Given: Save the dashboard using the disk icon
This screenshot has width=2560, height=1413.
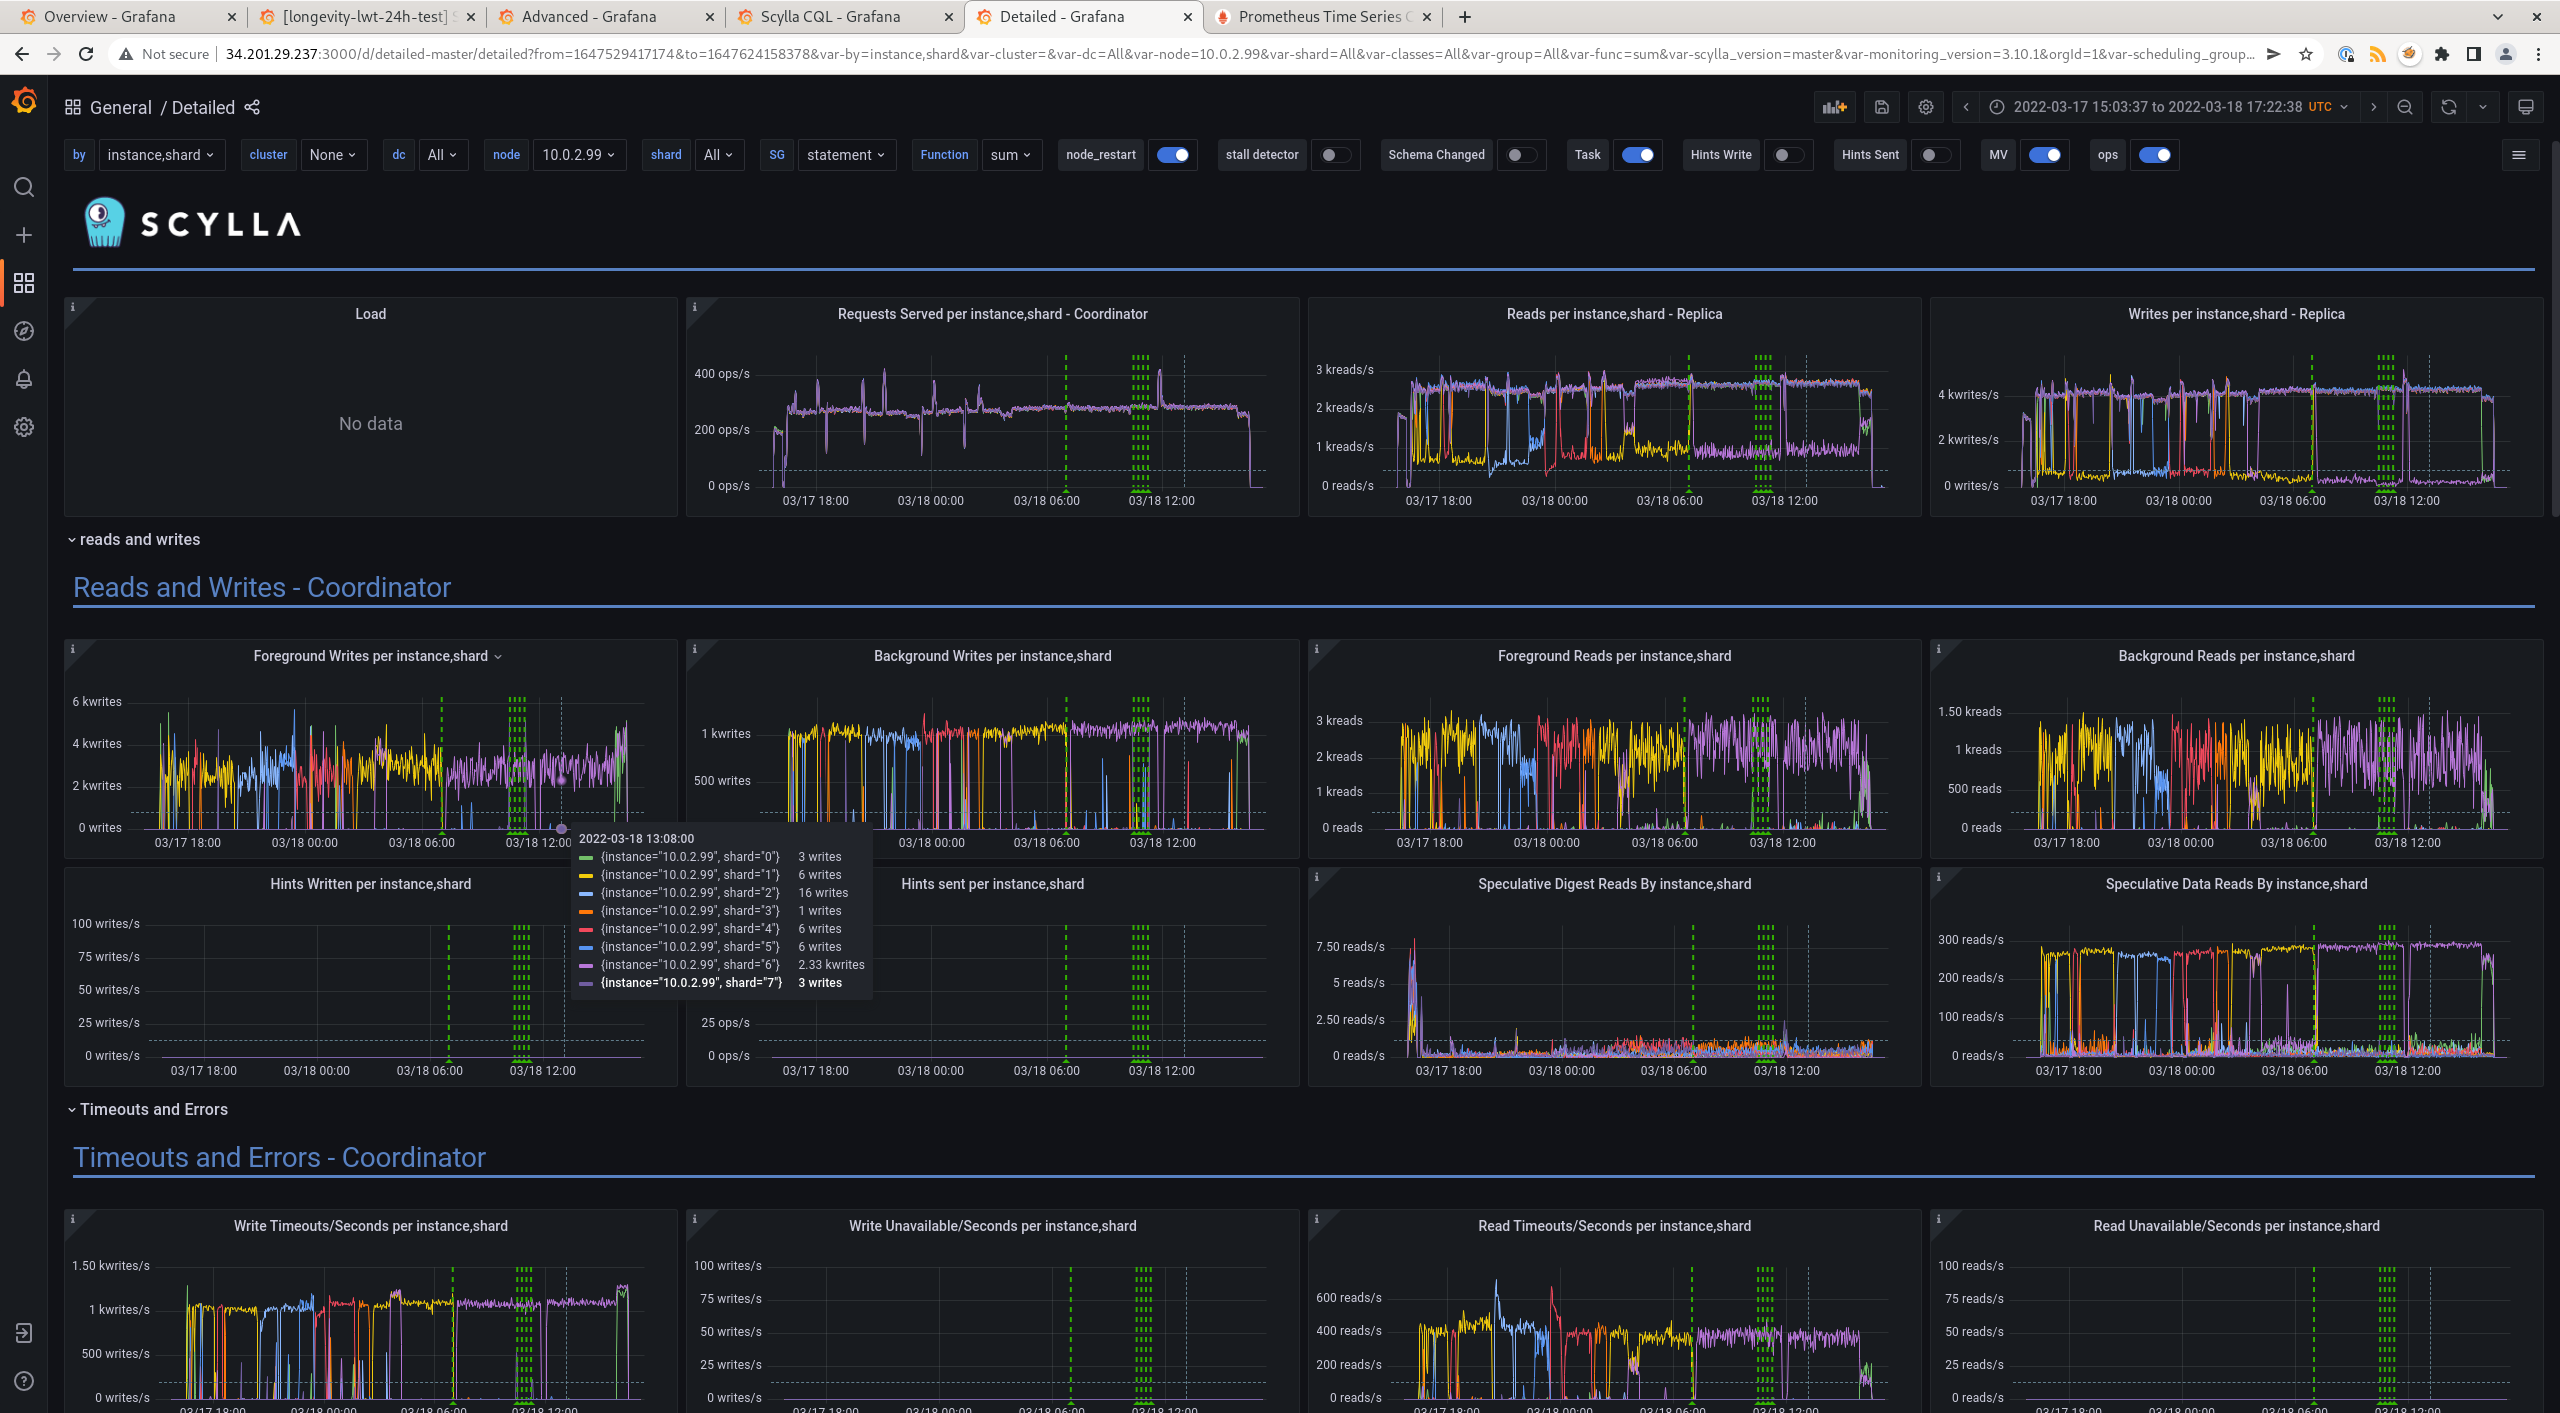Looking at the screenshot, I should click(1880, 107).
